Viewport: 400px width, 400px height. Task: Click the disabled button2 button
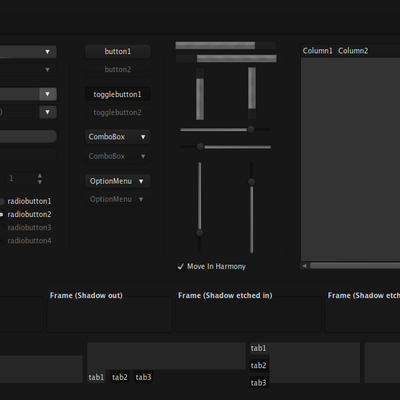click(x=118, y=69)
